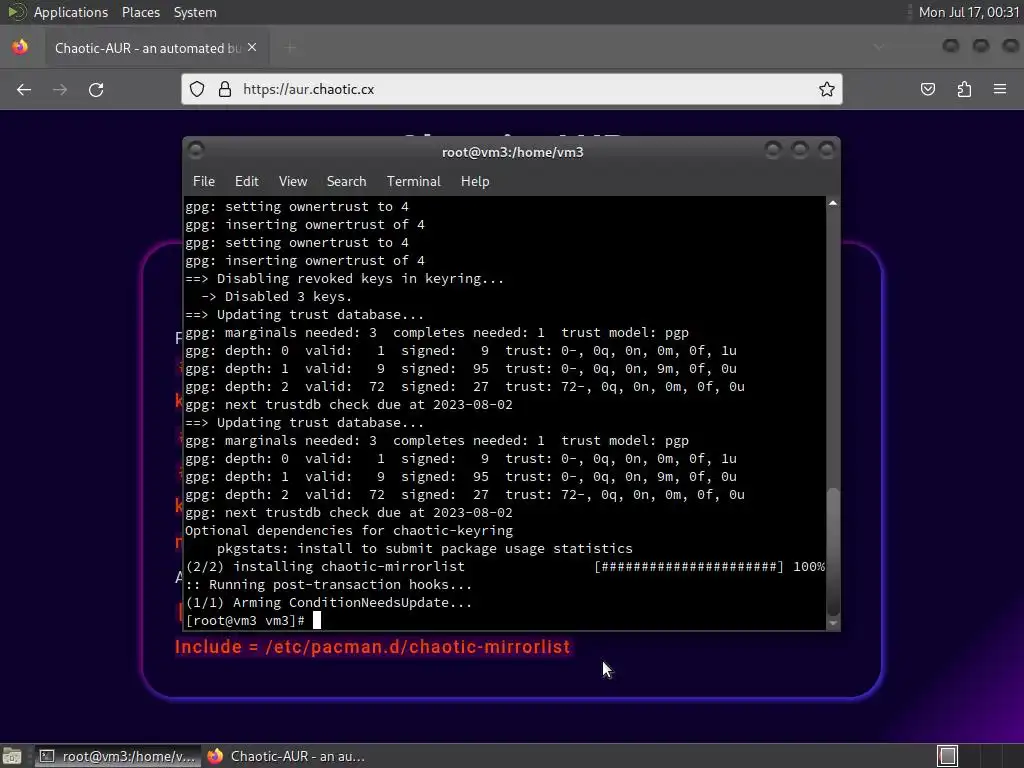Click the terminal scrollbar thumb
This screenshot has width=1024, height=768.
[x=833, y=552]
